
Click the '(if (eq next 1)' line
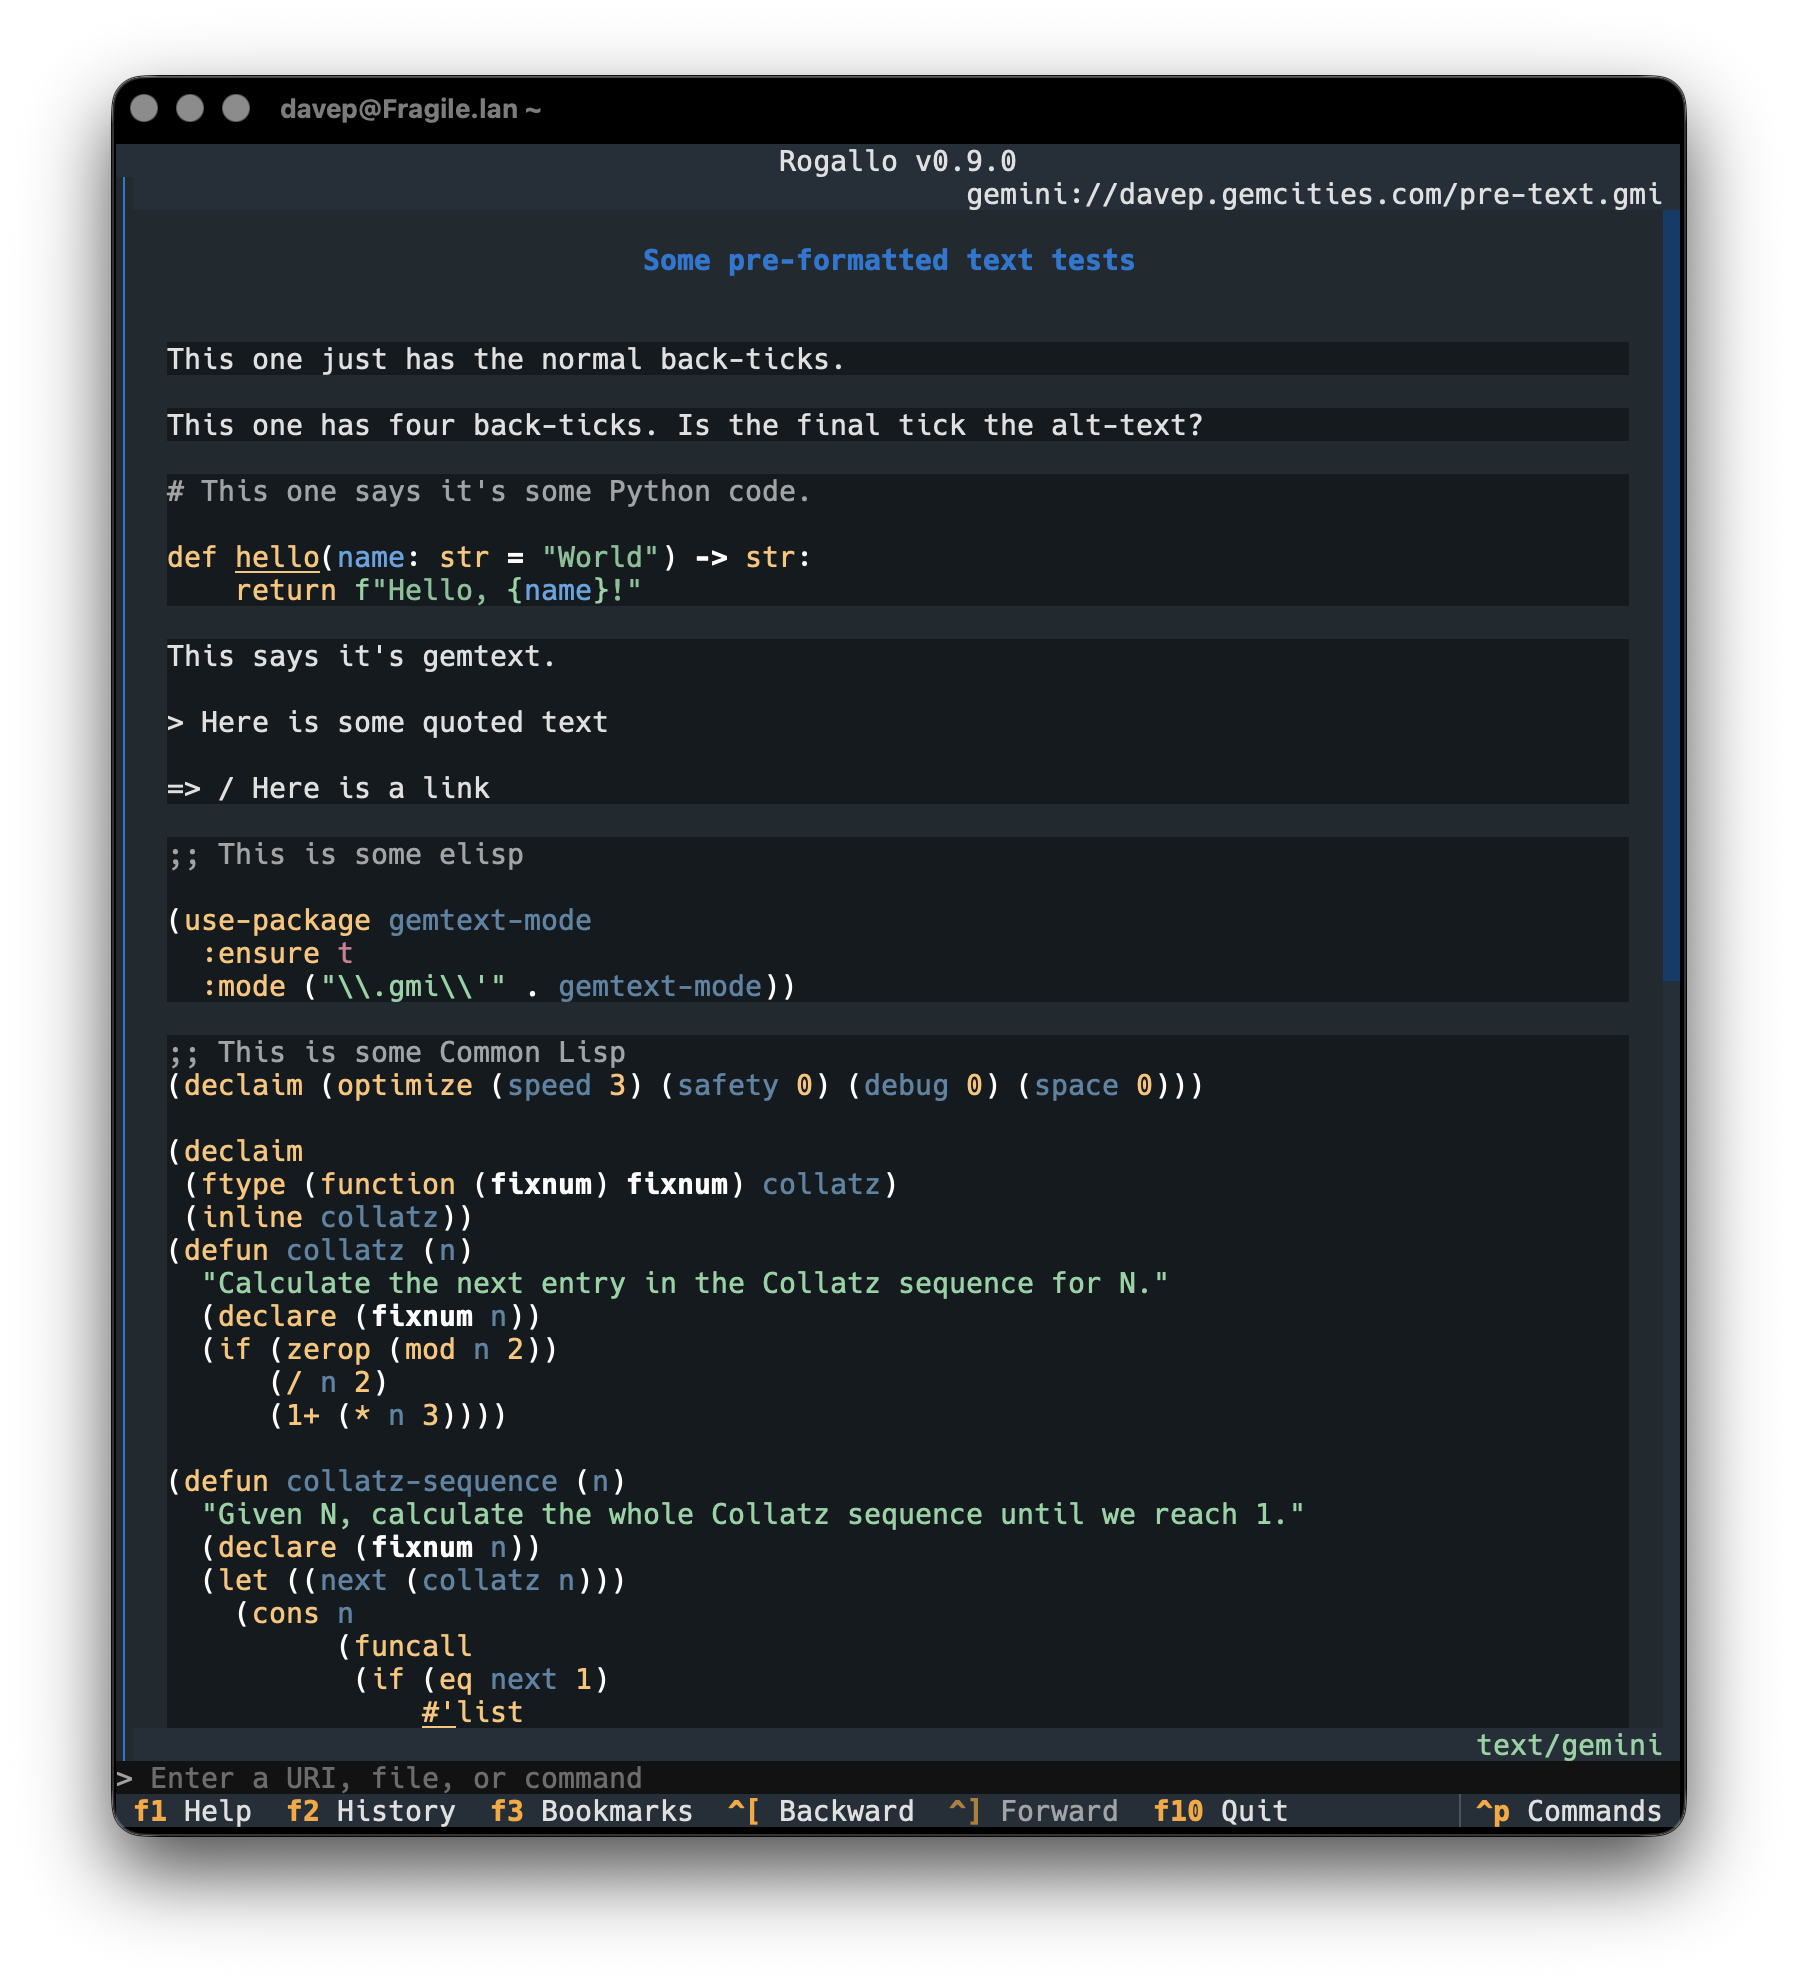click(481, 1679)
